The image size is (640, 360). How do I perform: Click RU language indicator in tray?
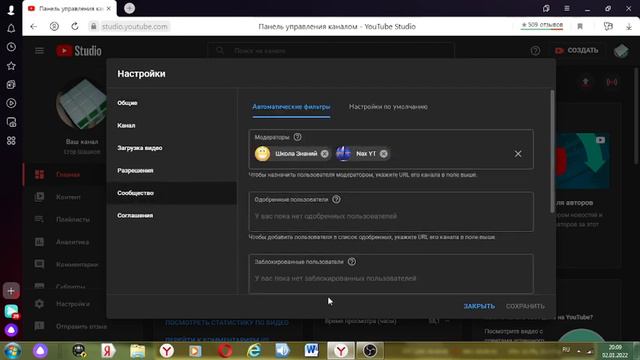[x=566, y=350]
